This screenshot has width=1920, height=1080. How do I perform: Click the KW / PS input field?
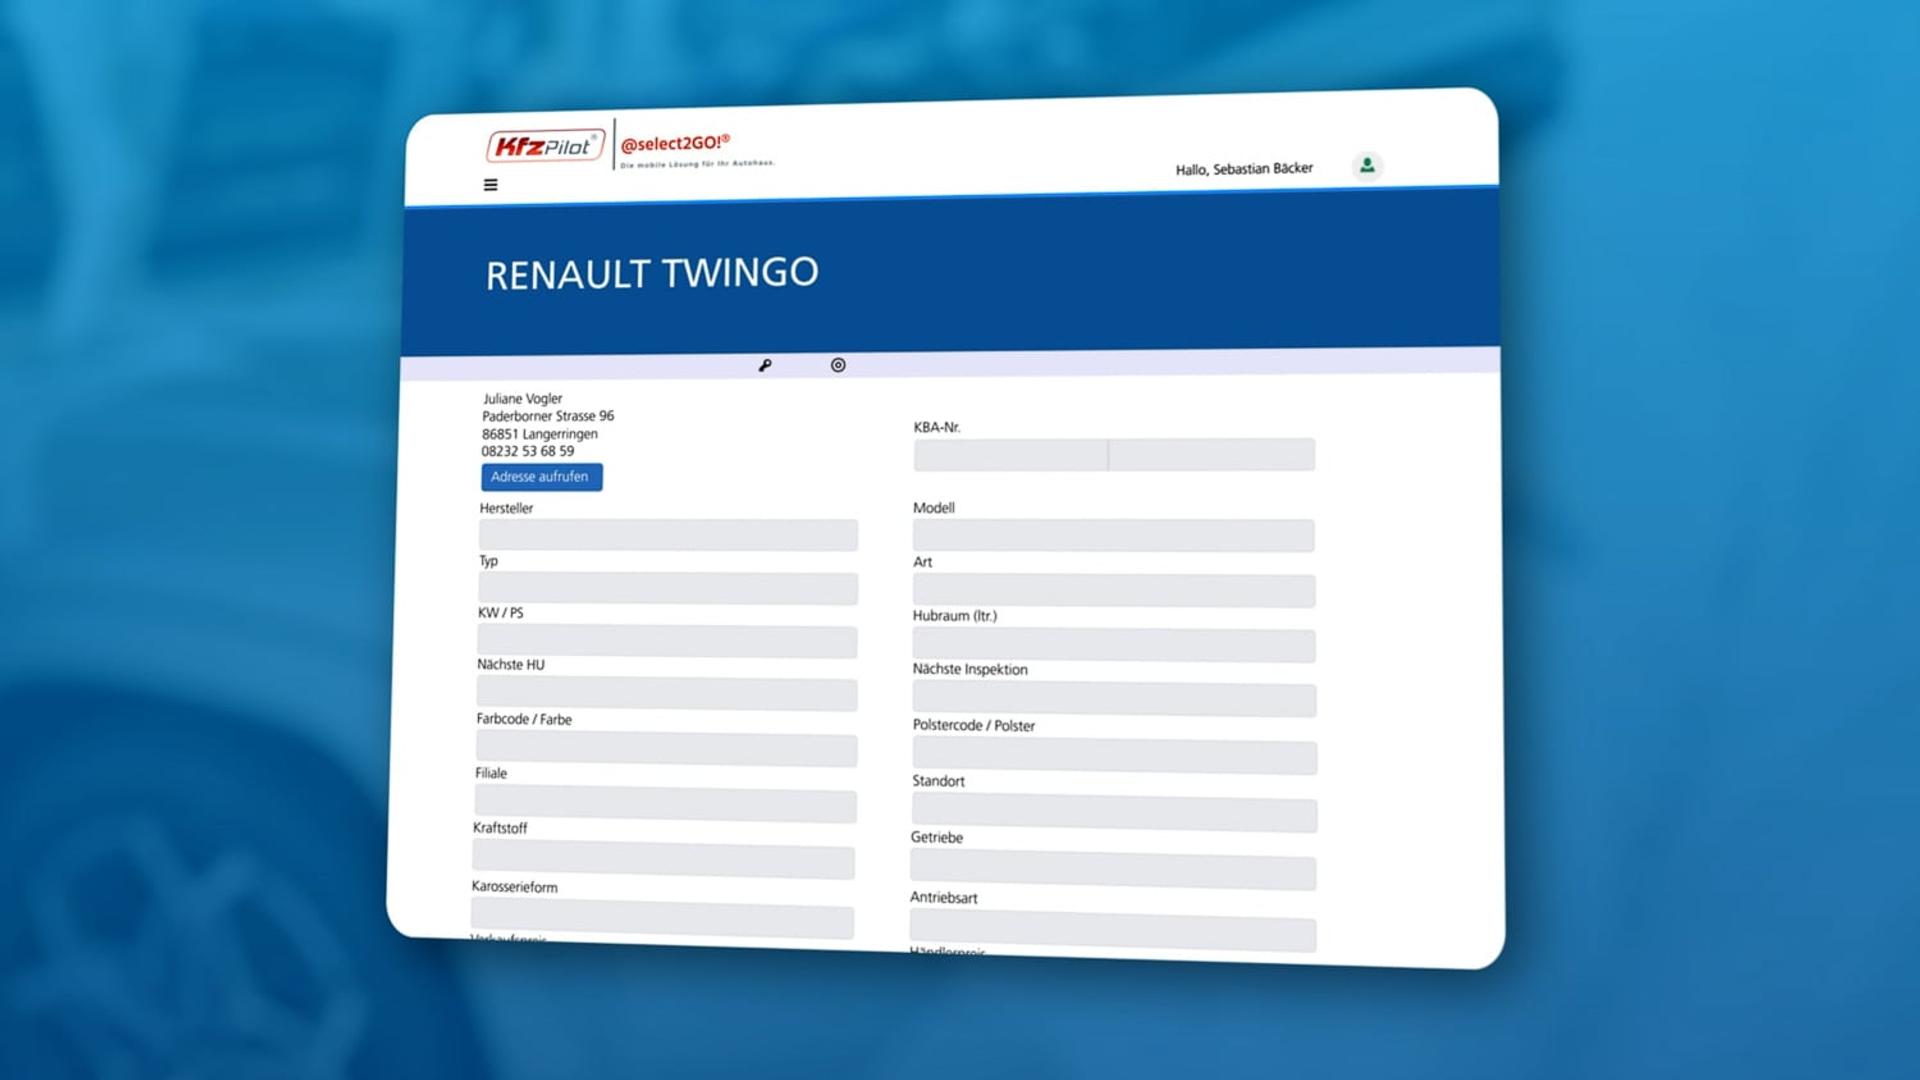click(667, 641)
